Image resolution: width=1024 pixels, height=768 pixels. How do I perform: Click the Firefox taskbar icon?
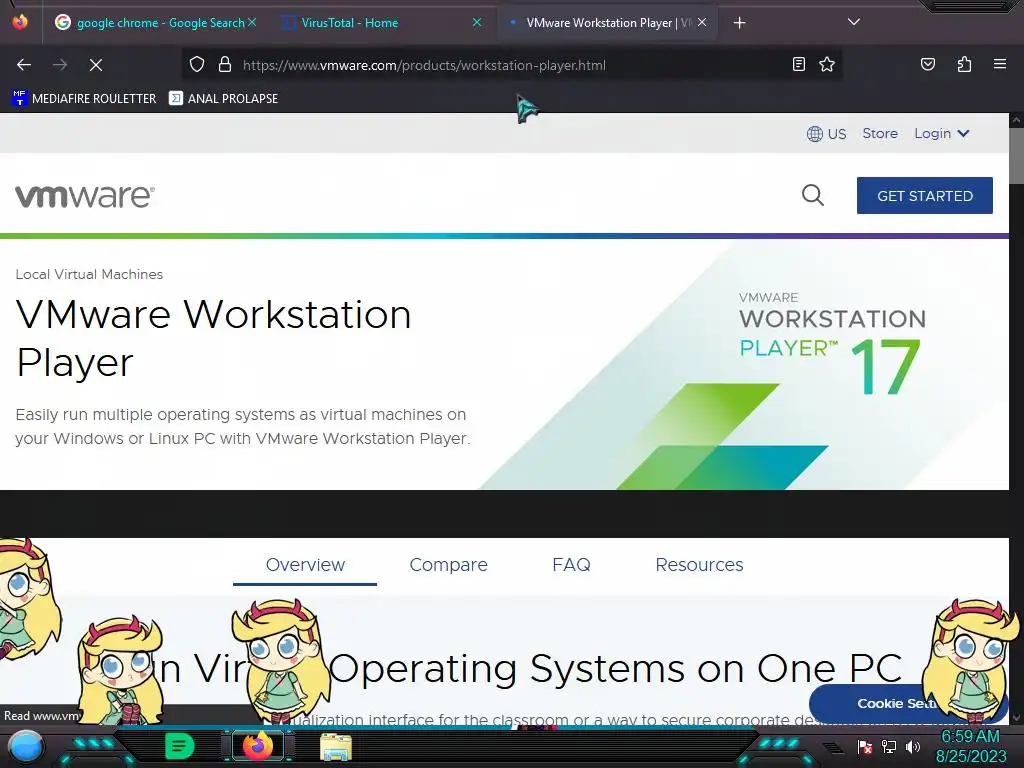(257, 746)
